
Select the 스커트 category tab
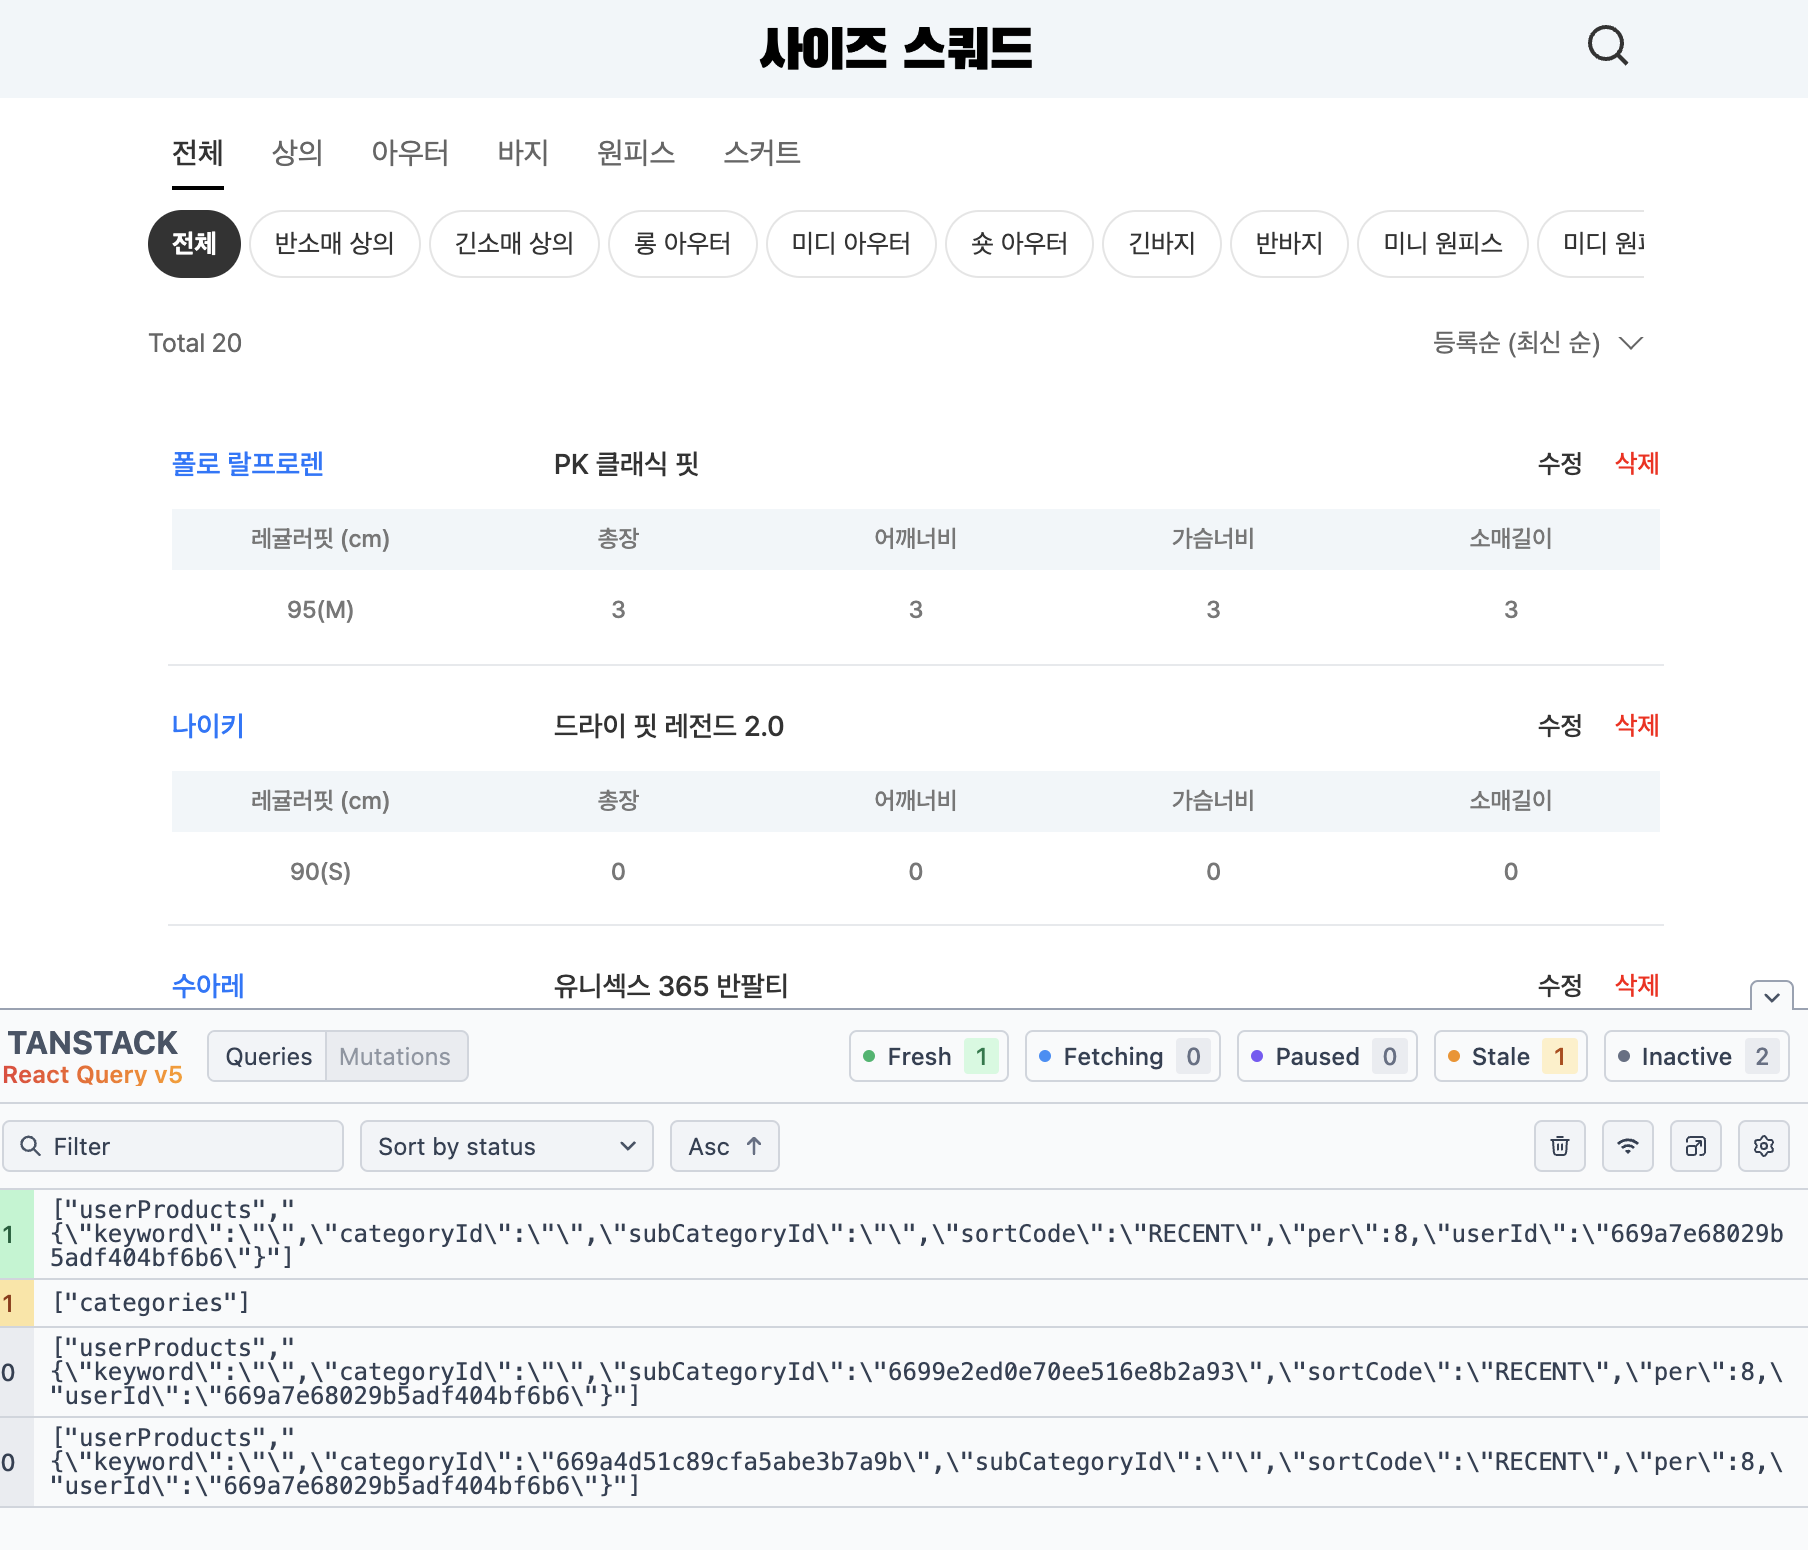tap(761, 153)
